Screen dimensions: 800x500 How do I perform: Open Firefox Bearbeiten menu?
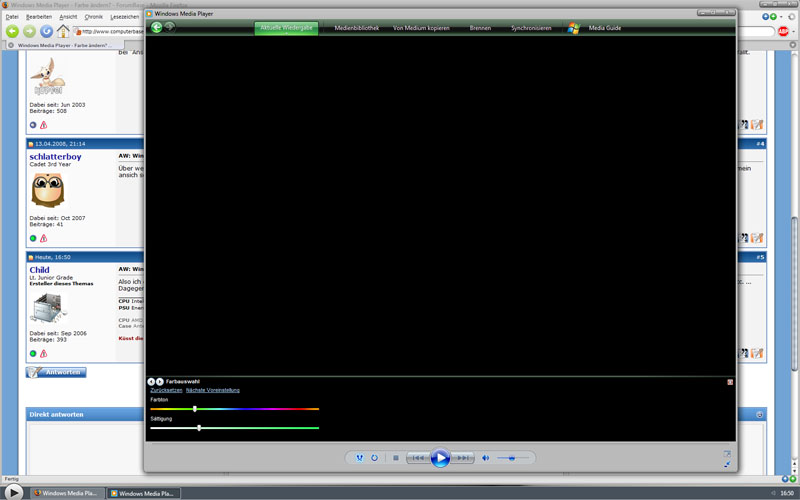[x=39, y=17]
